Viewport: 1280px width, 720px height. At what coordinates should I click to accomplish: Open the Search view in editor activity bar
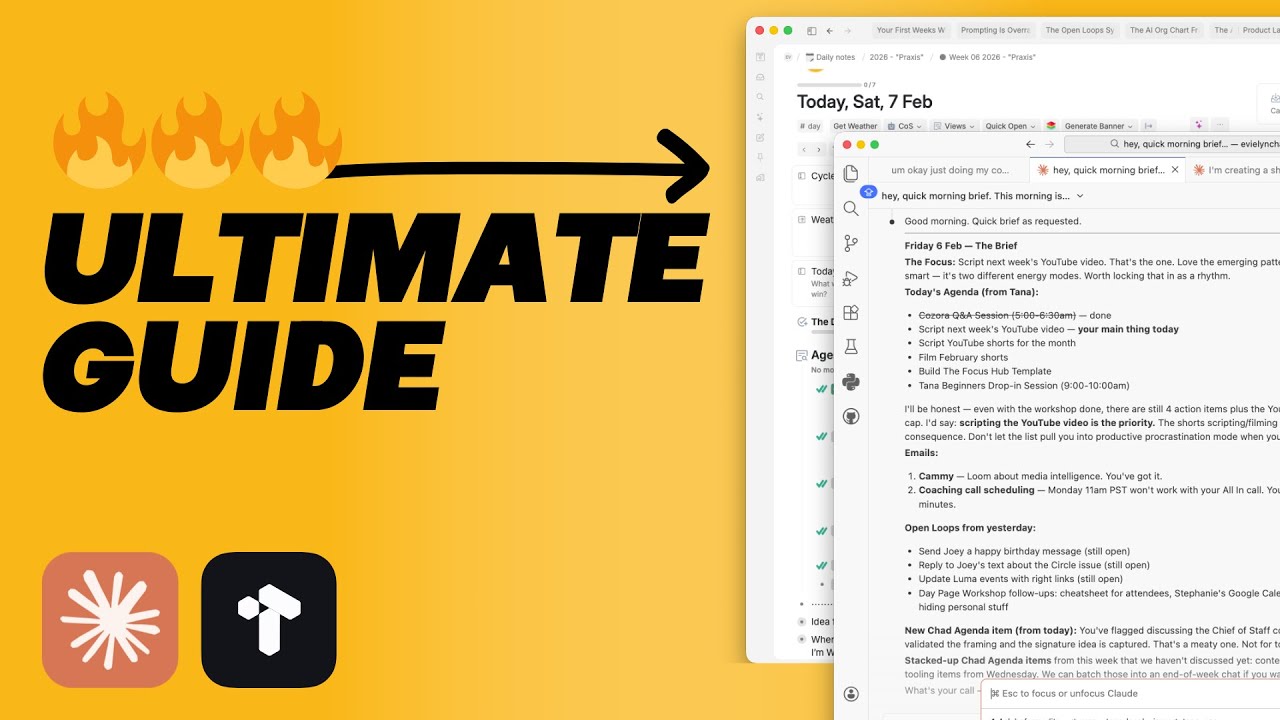pyautogui.click(x=851, y=208)
